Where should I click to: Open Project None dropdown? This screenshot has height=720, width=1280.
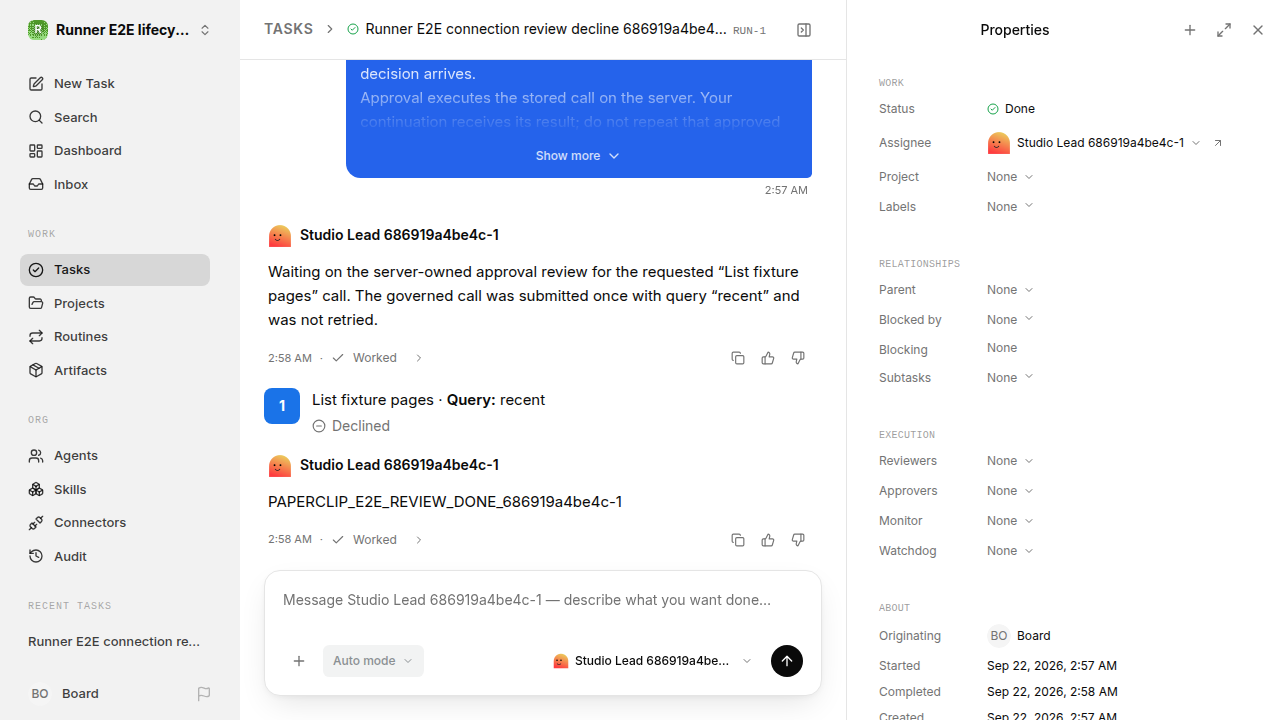click(x=1010, y=177)
